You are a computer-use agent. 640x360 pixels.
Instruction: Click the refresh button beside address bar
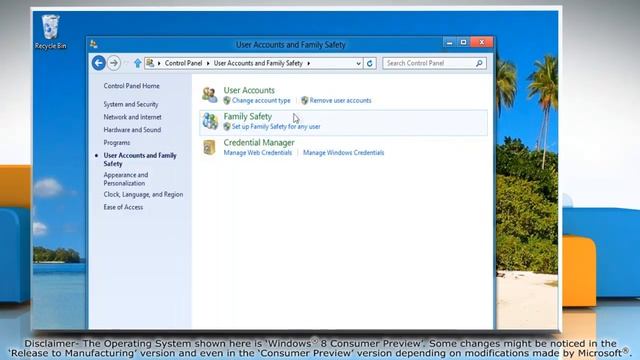click(x=370, y=63)
